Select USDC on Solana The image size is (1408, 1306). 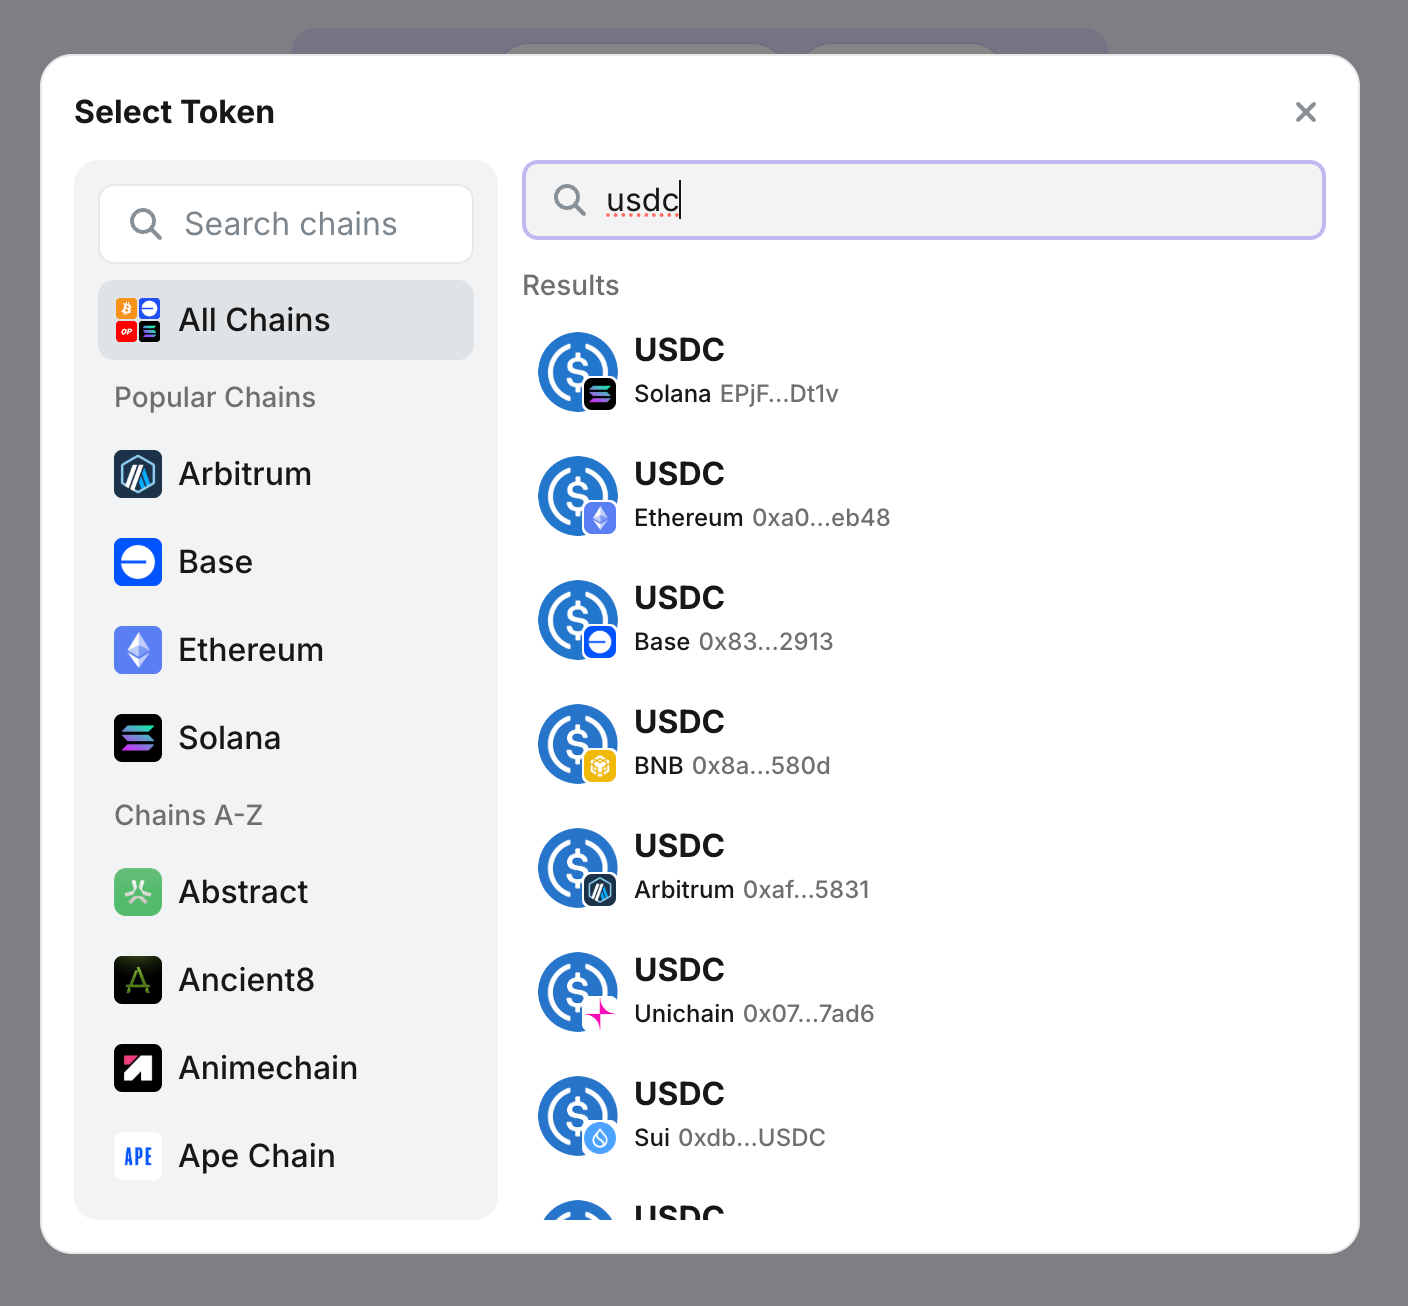(924, 372)
